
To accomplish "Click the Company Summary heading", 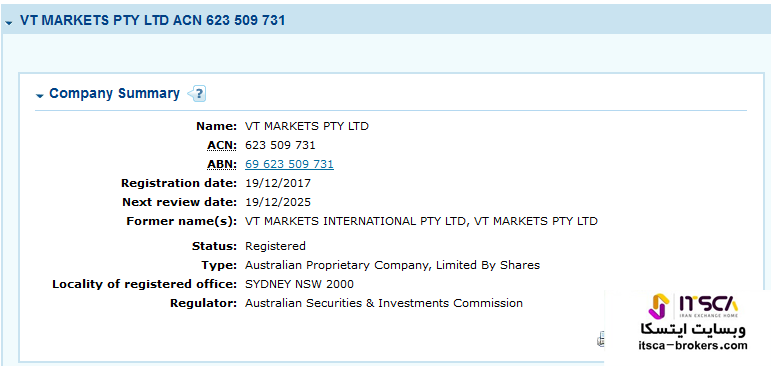I will coord(115,93).
